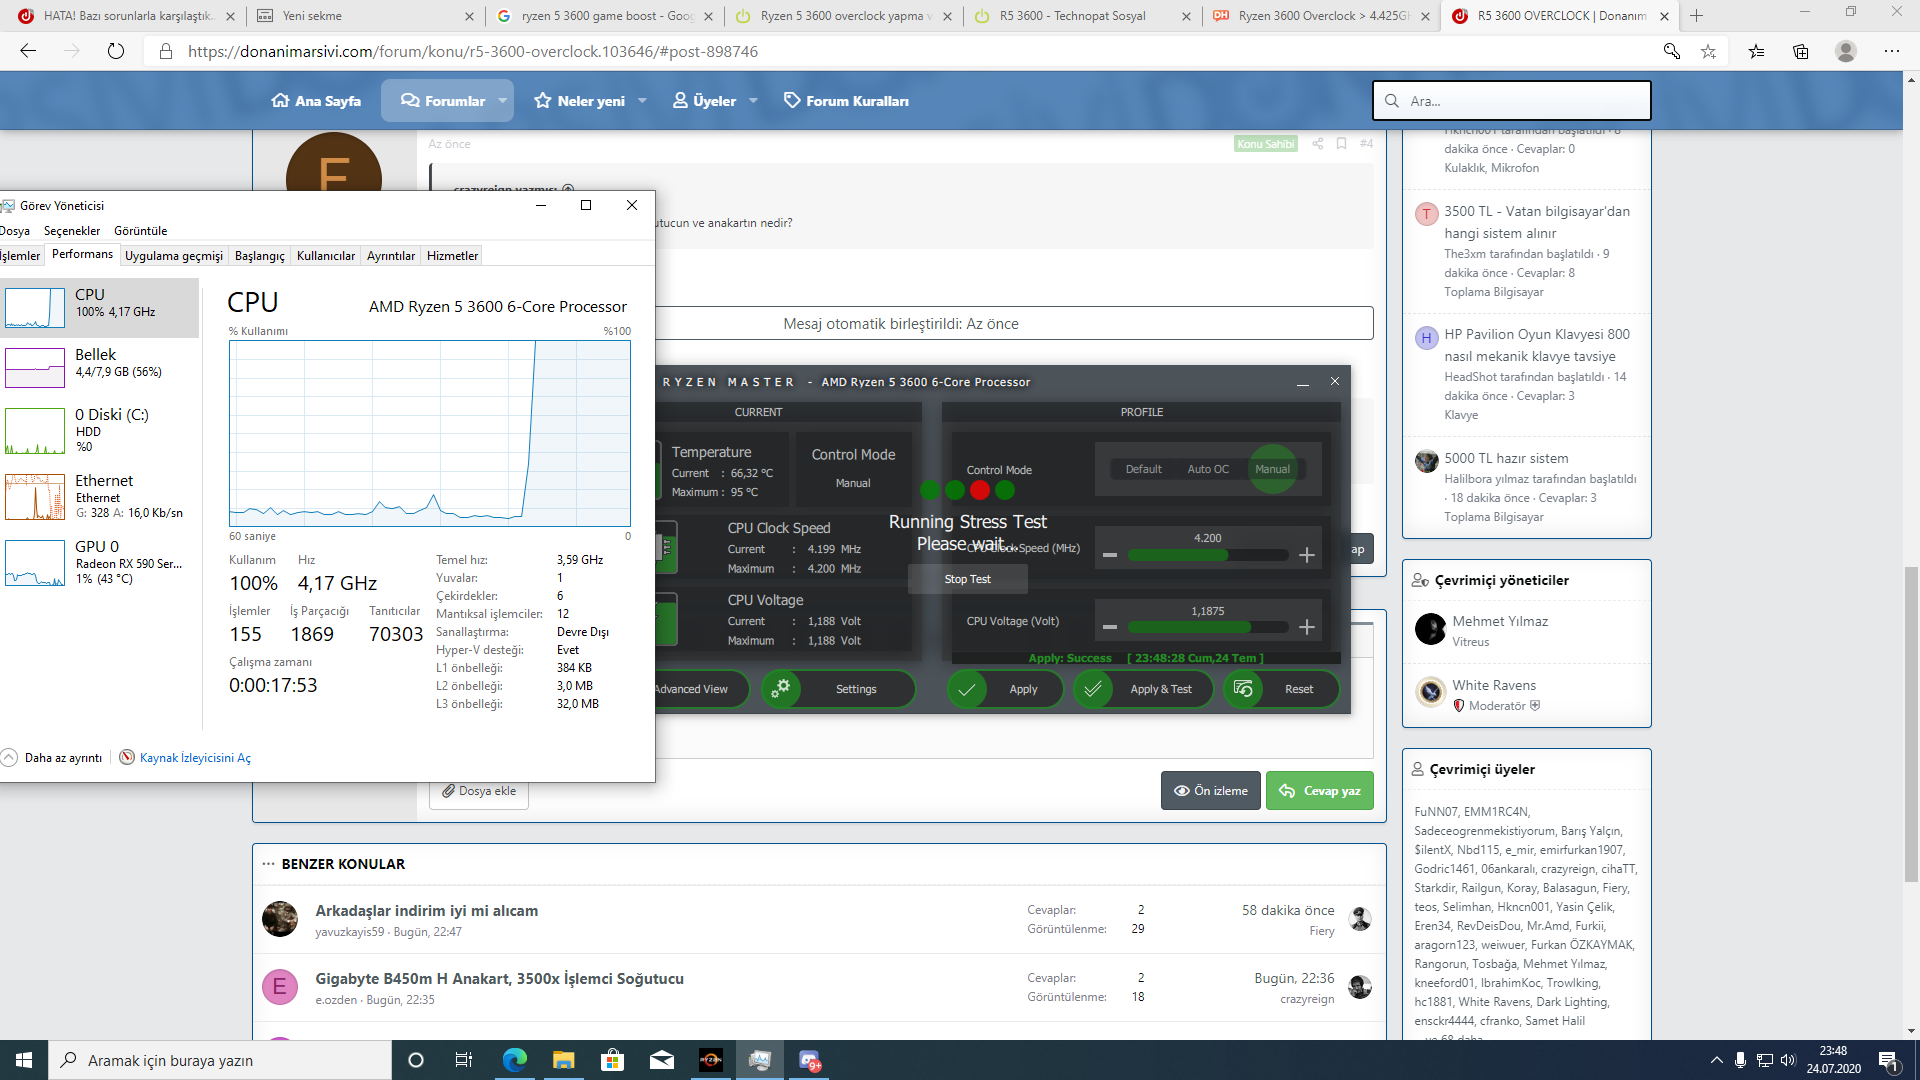Click the Stop Test button
The image size is (1920, 1080).
pos(967,579)
